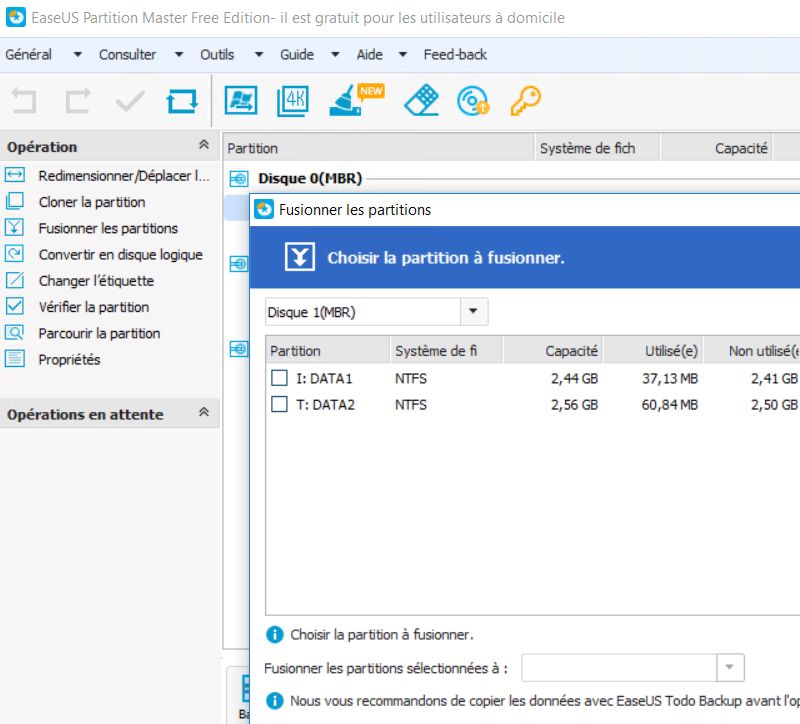This screenshot has height=724, width=800.
Task: Collapse the Opérations en attente section
Action: tap(204, 413)
